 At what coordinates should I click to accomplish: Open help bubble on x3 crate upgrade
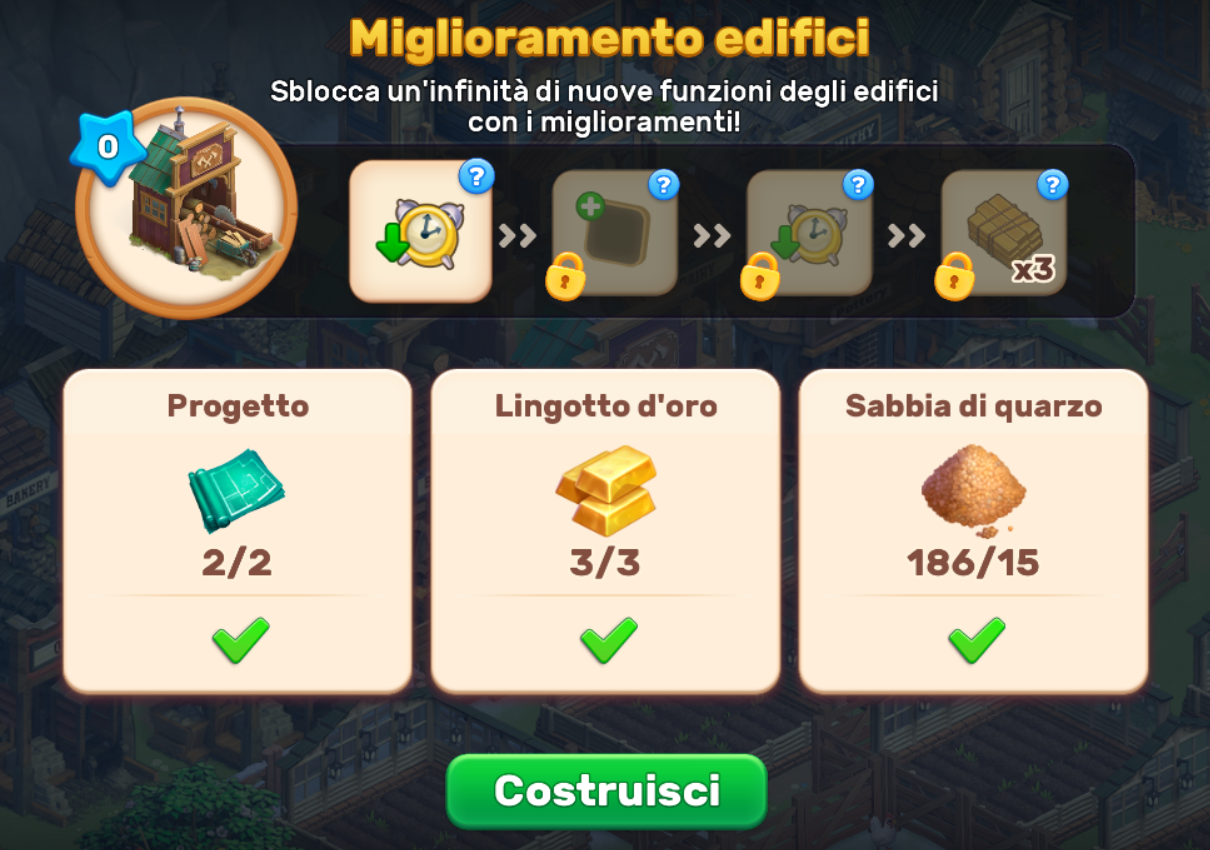1052,184
